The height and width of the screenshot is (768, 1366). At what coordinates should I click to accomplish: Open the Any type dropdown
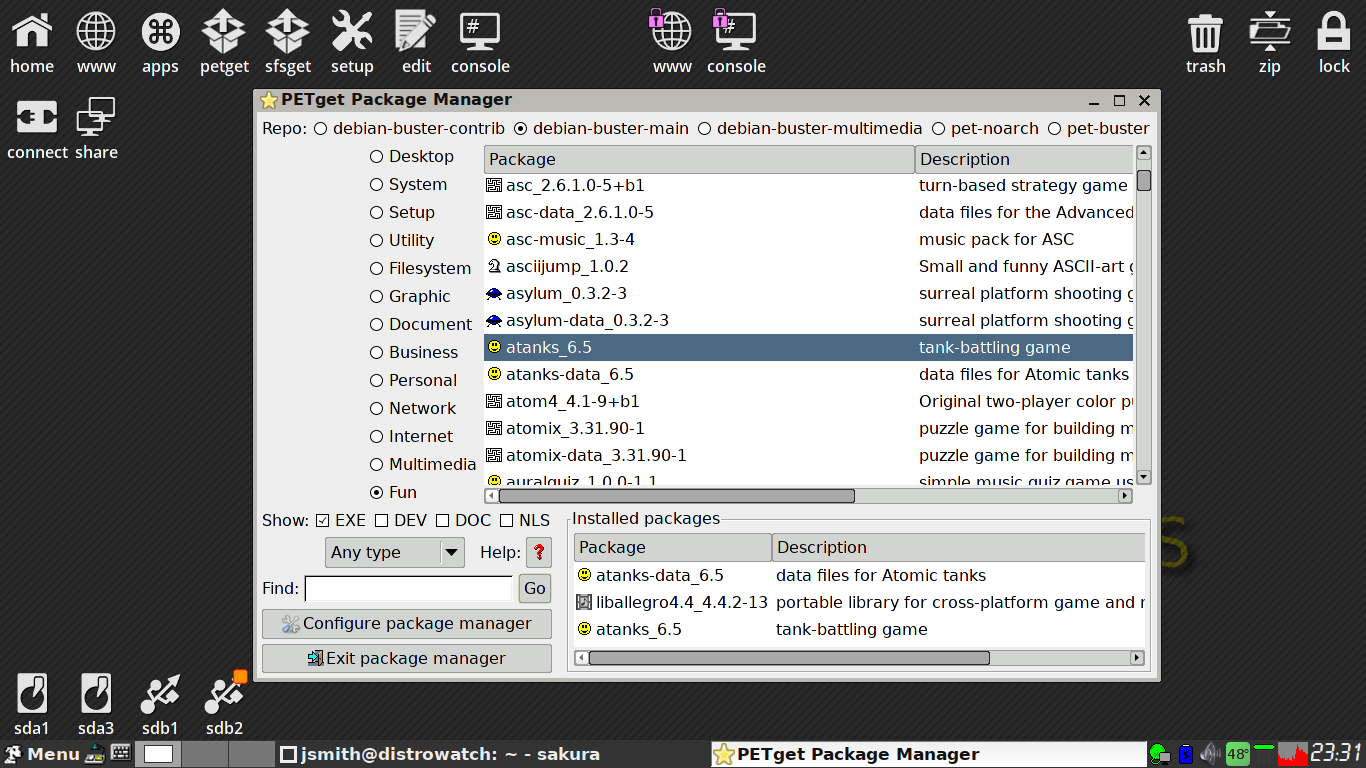click(395, 552)
